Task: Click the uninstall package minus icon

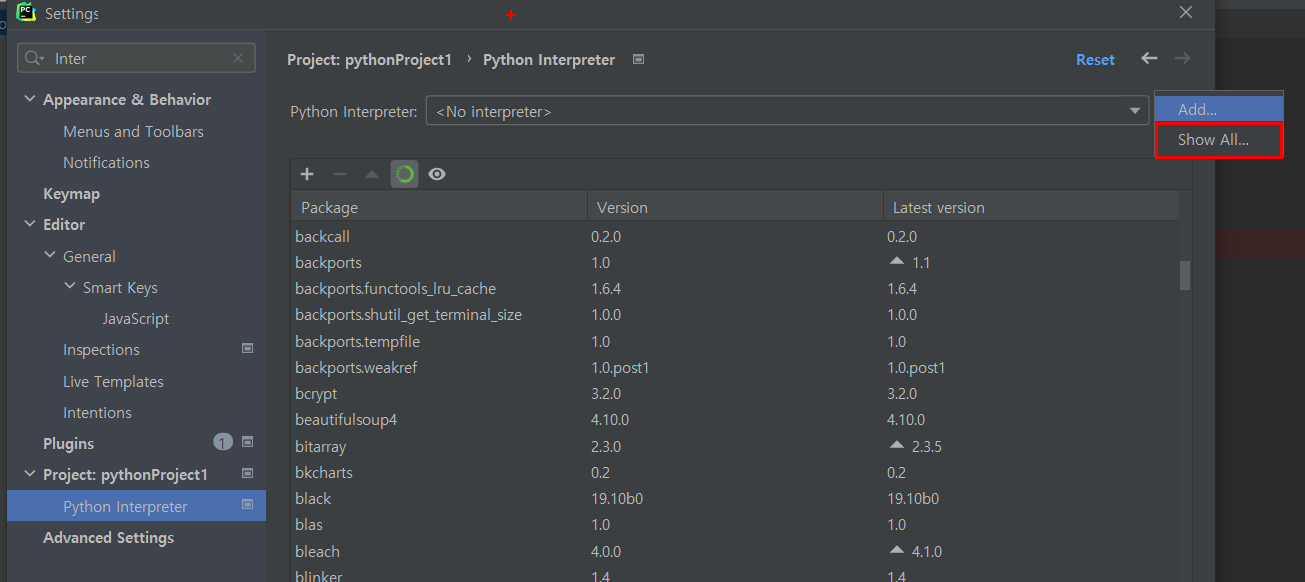Action: 340,174
